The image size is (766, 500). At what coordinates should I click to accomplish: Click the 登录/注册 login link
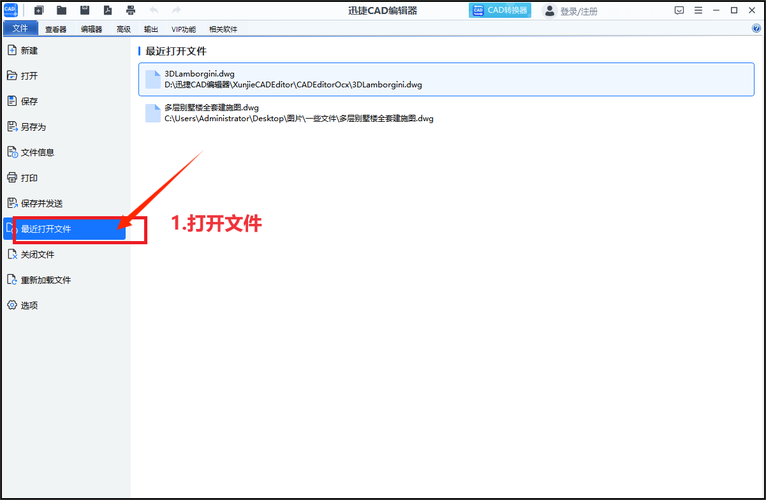tap(578, 11)
